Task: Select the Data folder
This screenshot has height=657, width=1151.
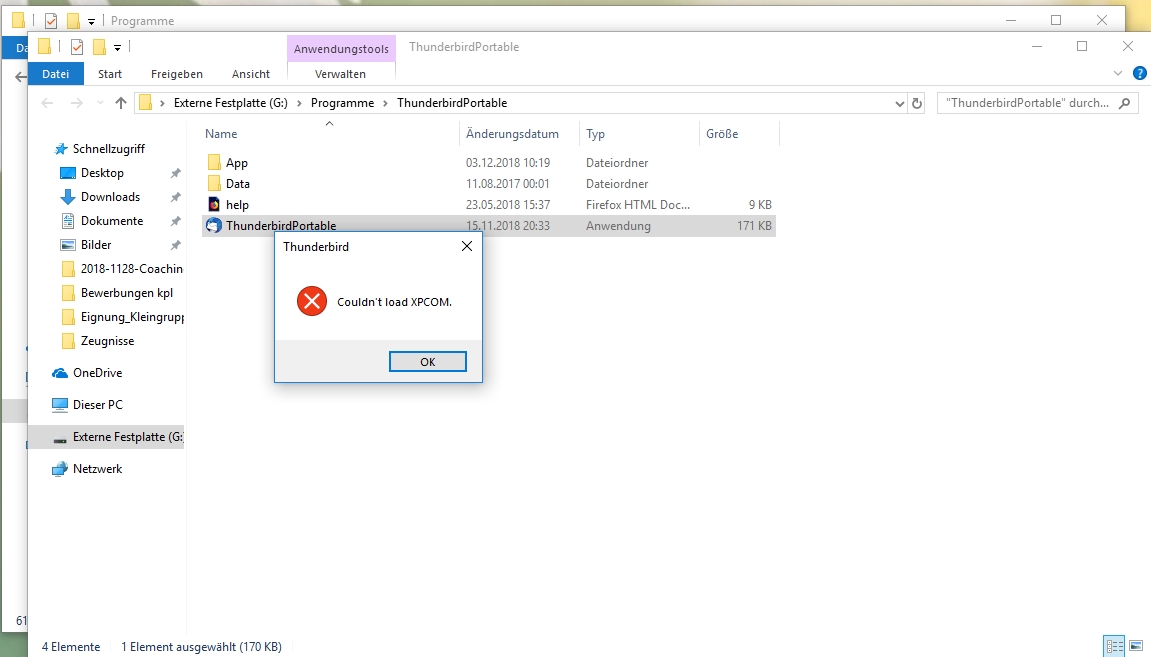Action: point(238,184)
